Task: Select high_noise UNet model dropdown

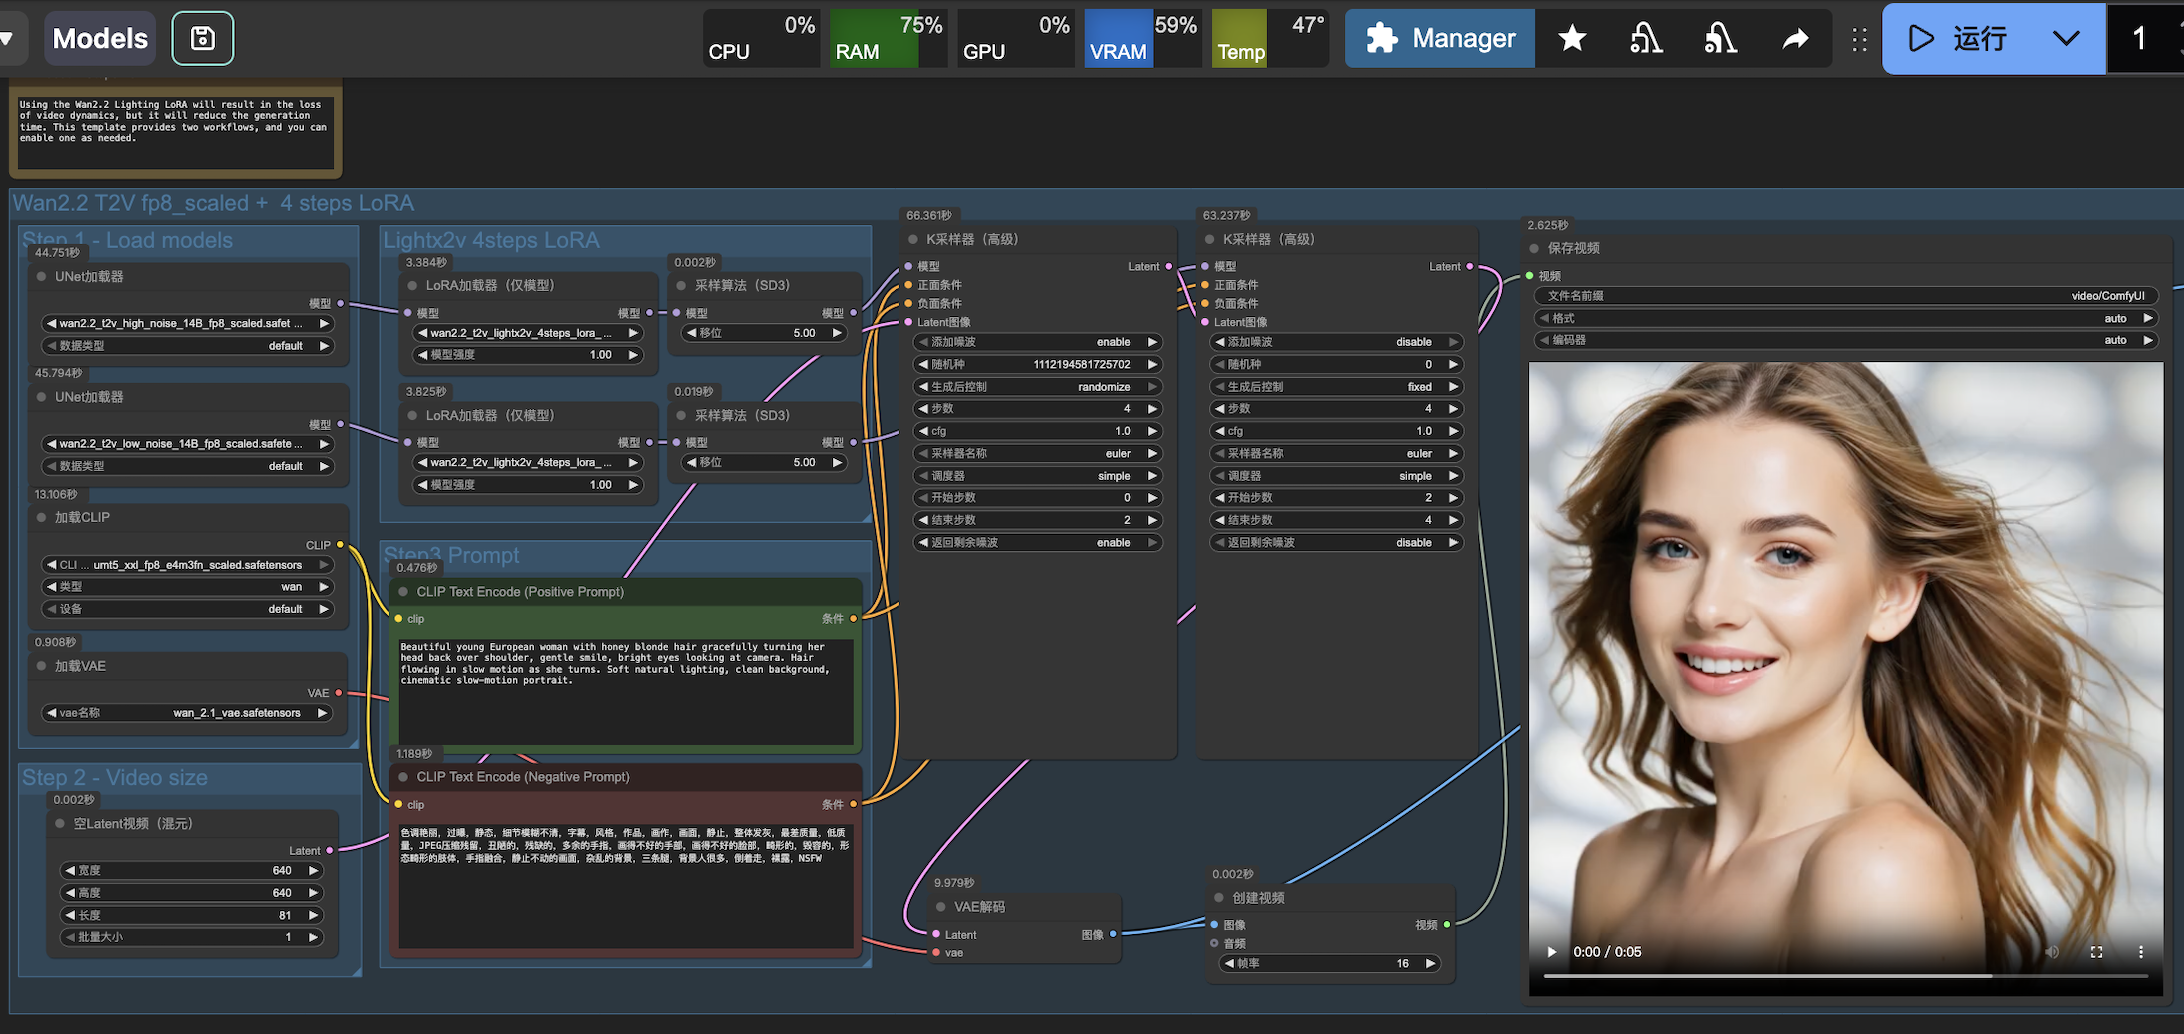Action: click(187, 323)
